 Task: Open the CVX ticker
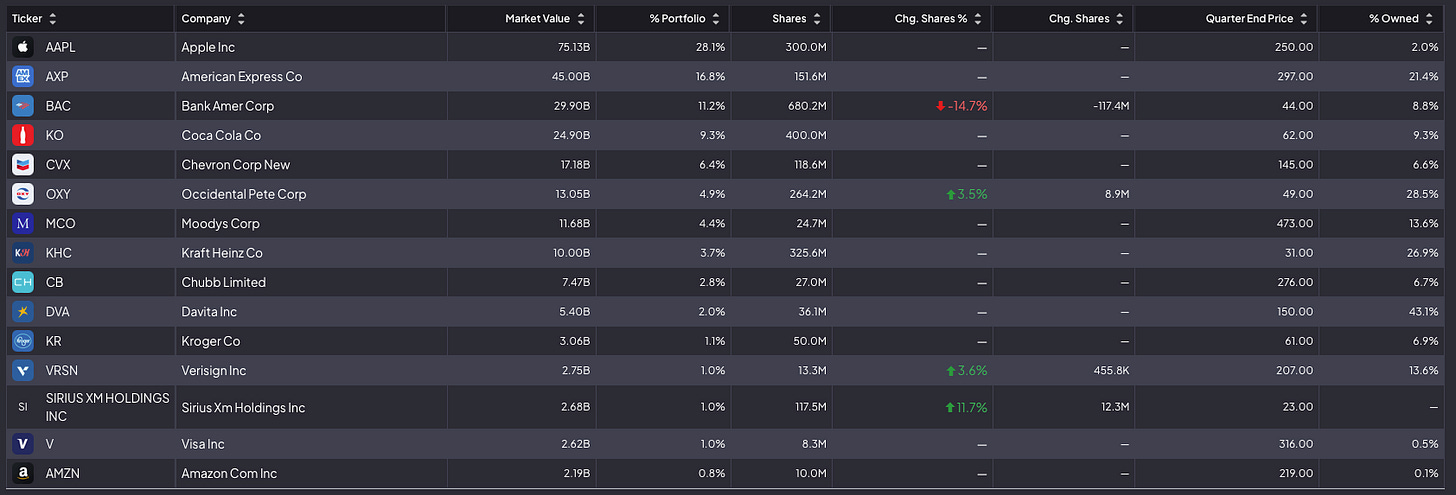coord(59,164)
